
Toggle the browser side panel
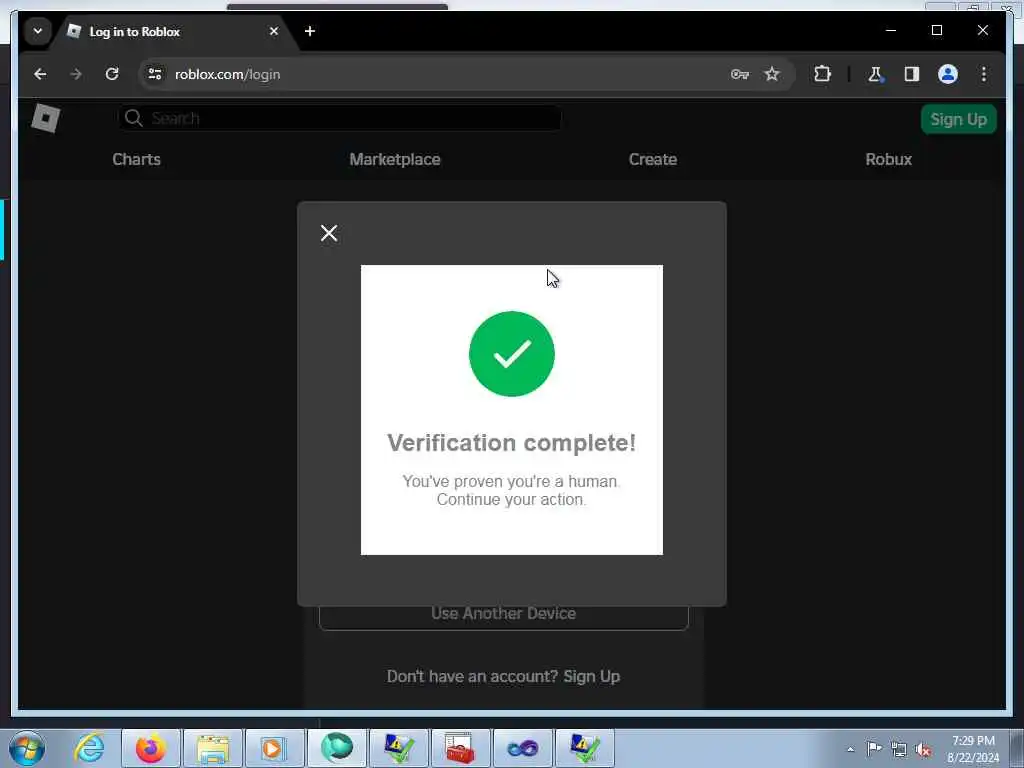coord(912,74)
